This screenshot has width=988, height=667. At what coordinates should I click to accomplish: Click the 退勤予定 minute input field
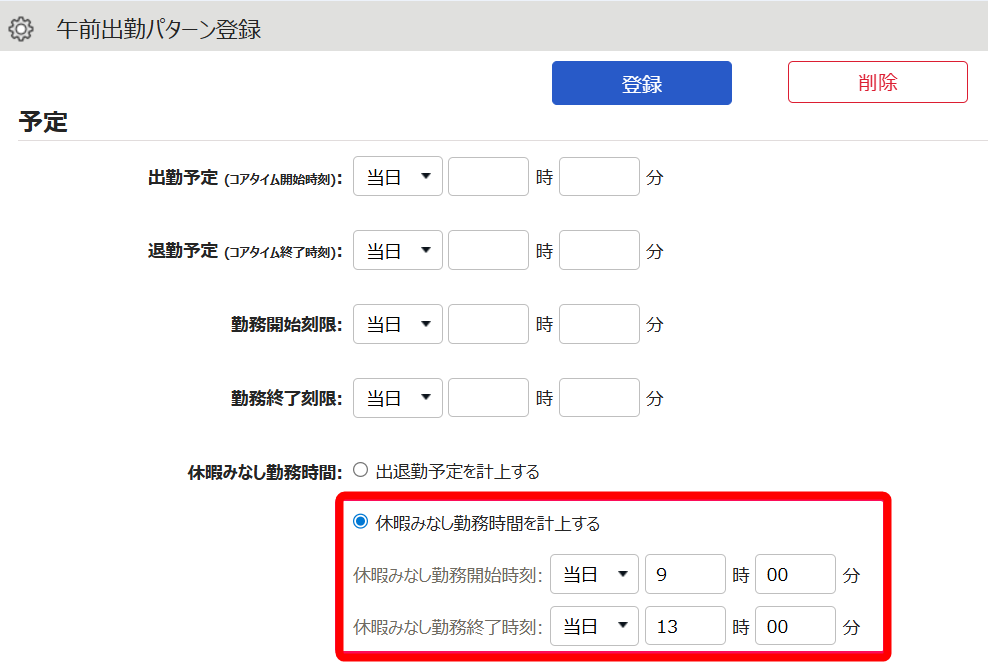[x=599, y=250]
